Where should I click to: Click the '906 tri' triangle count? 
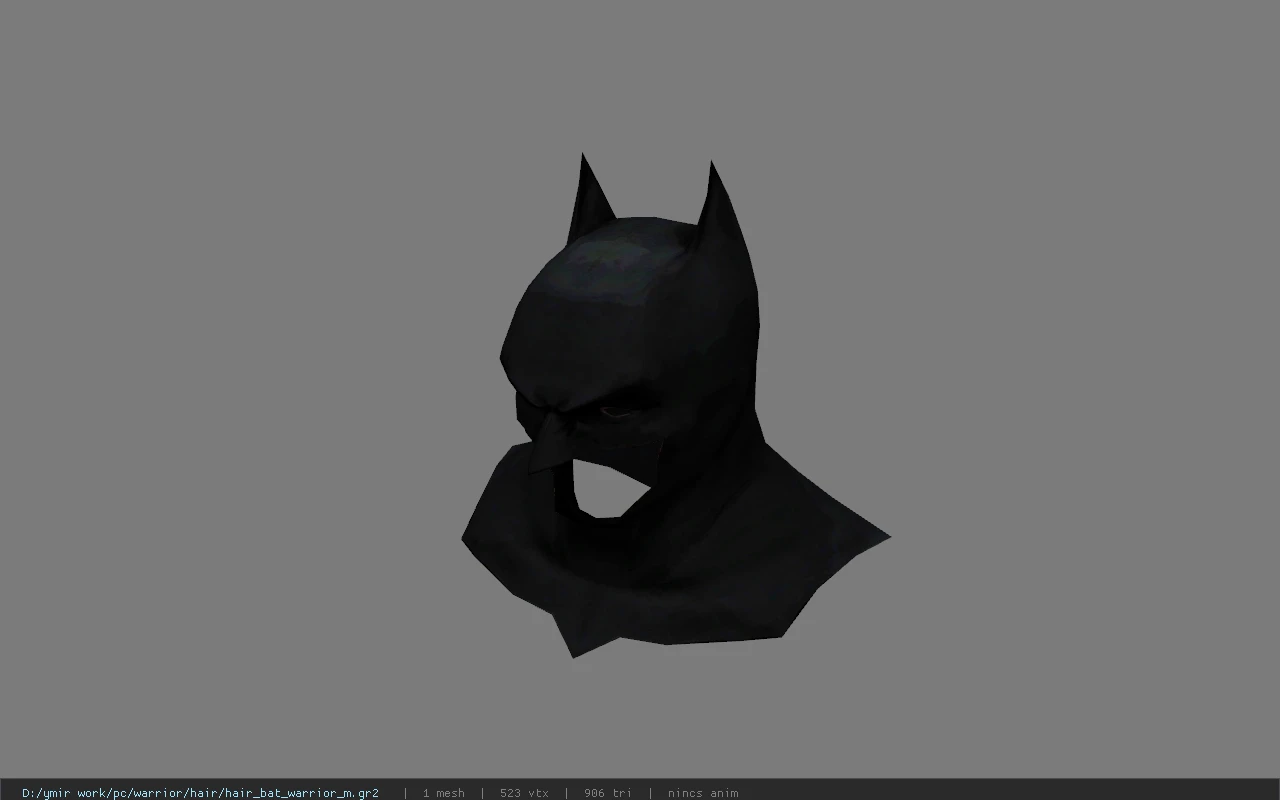click(x=608, y=793)
